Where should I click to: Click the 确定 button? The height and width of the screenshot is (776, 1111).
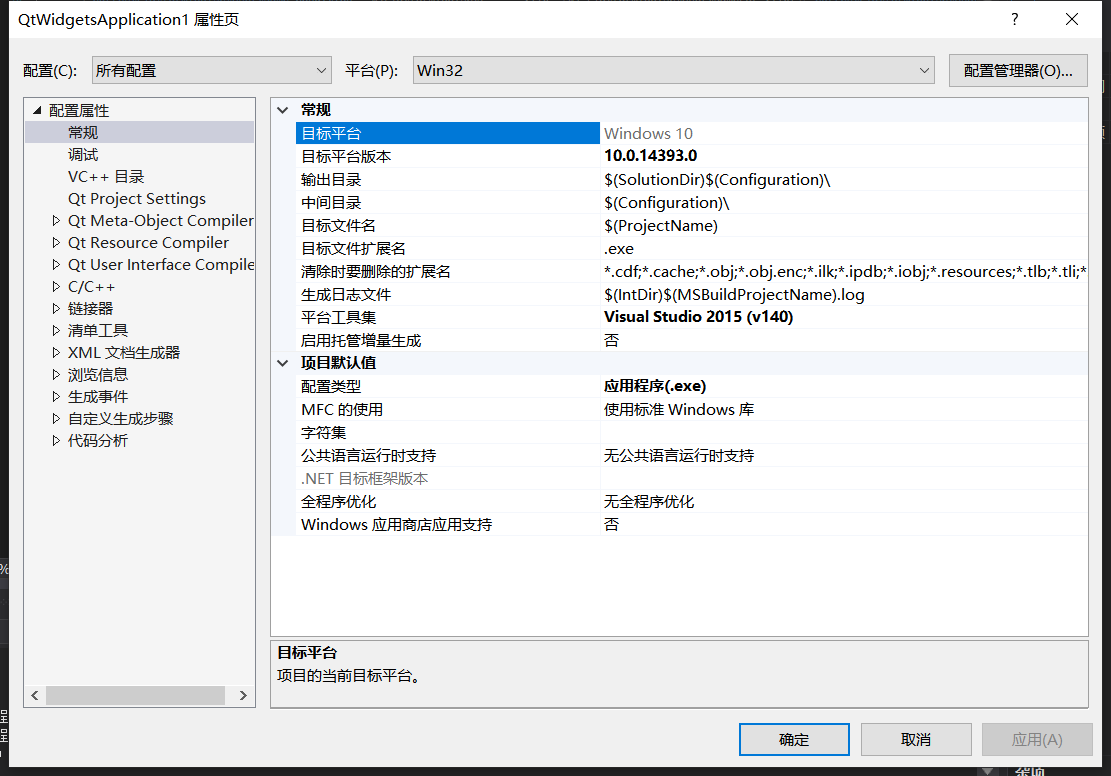(793, 739)
